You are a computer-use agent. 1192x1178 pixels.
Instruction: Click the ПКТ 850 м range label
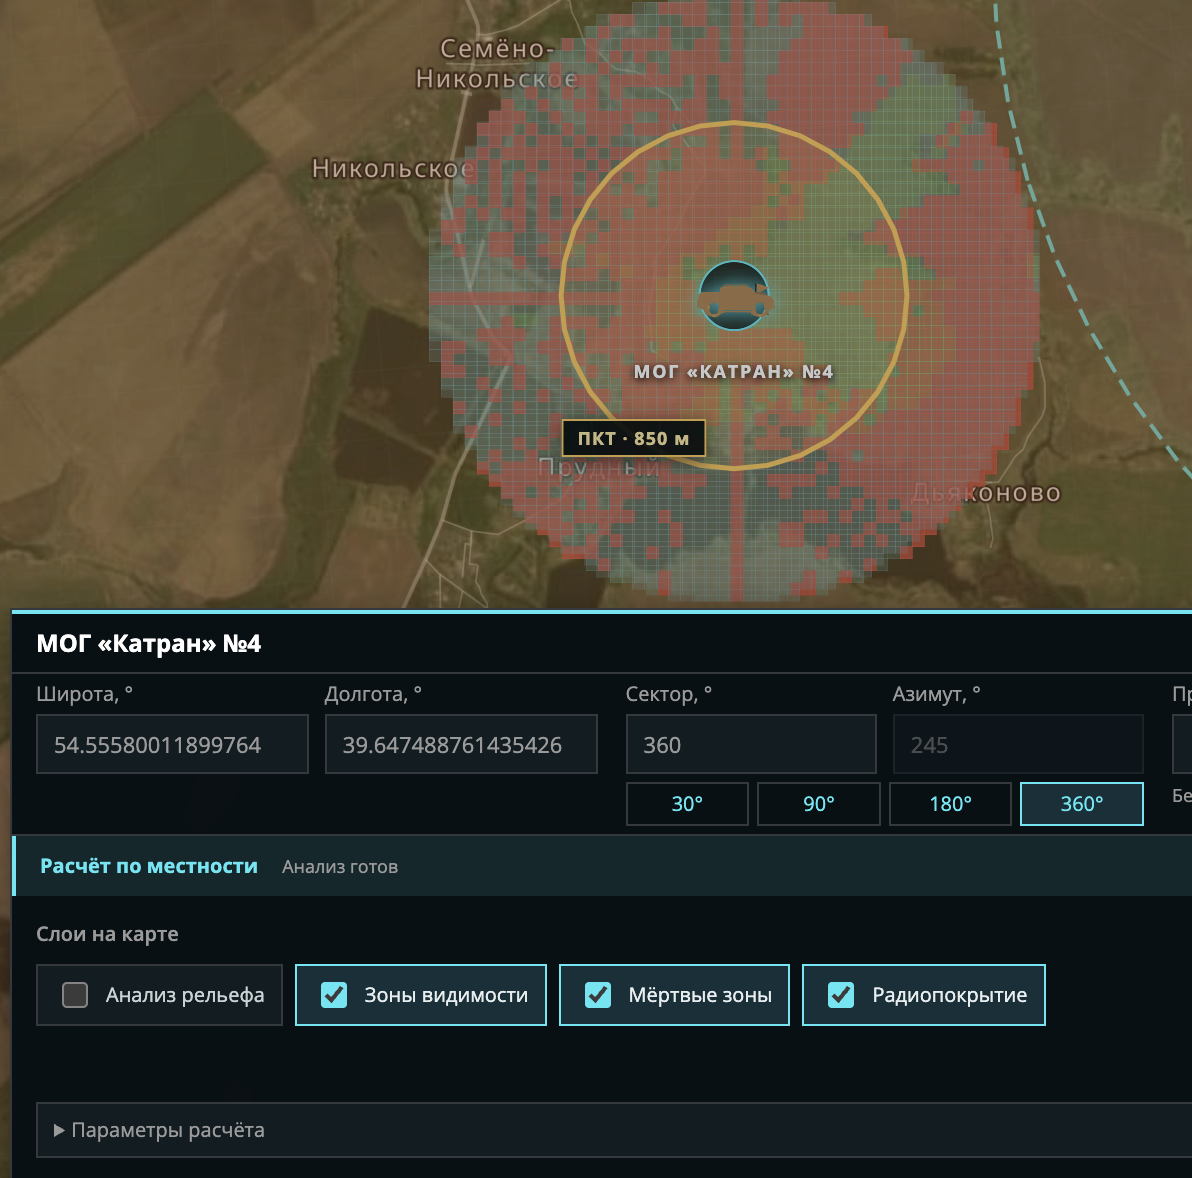coord(633,439)
